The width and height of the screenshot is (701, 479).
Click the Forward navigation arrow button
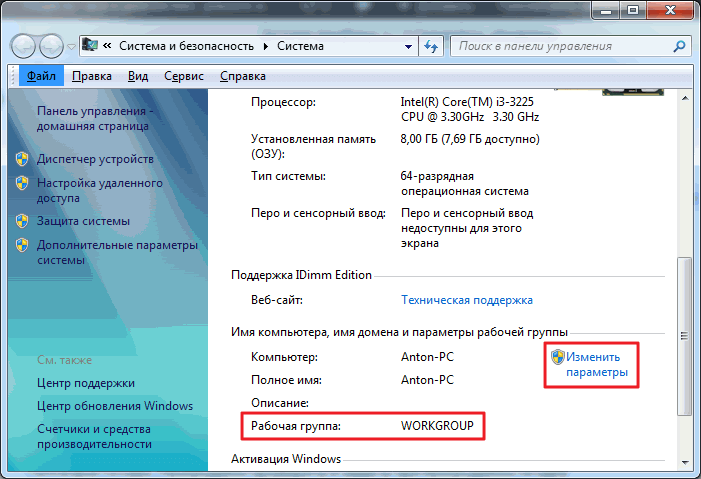(51, 46)
